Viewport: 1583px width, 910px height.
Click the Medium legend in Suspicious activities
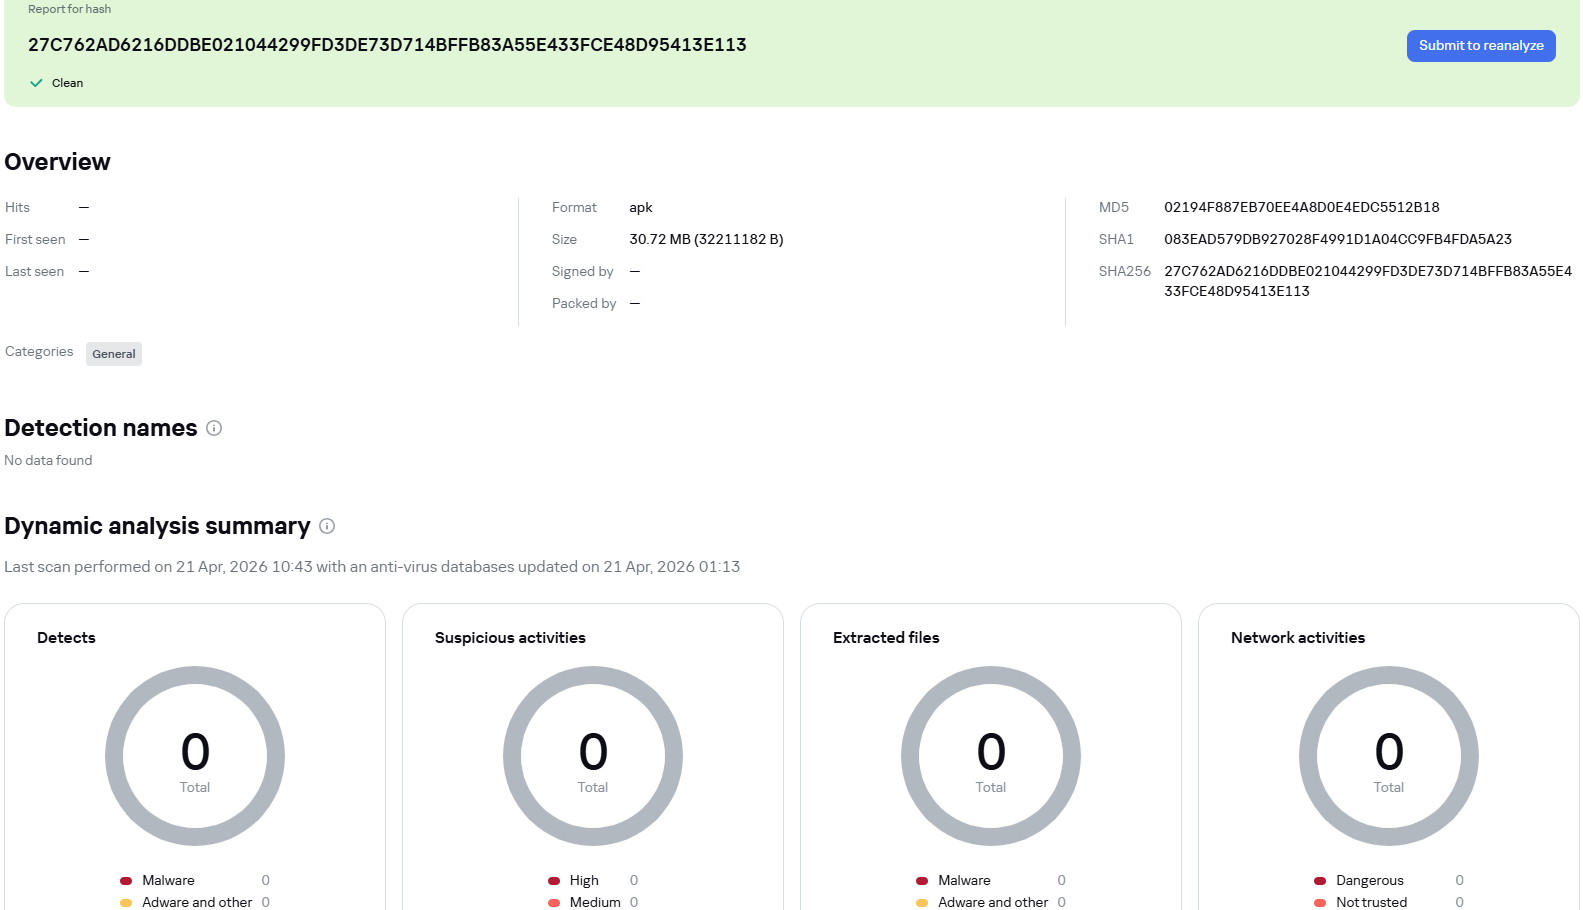pyautogui.click(x=595, y=902)
